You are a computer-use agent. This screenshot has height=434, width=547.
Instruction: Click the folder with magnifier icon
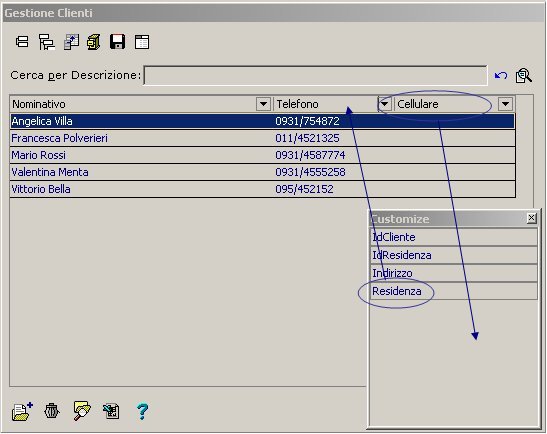(x=82, y=411)
